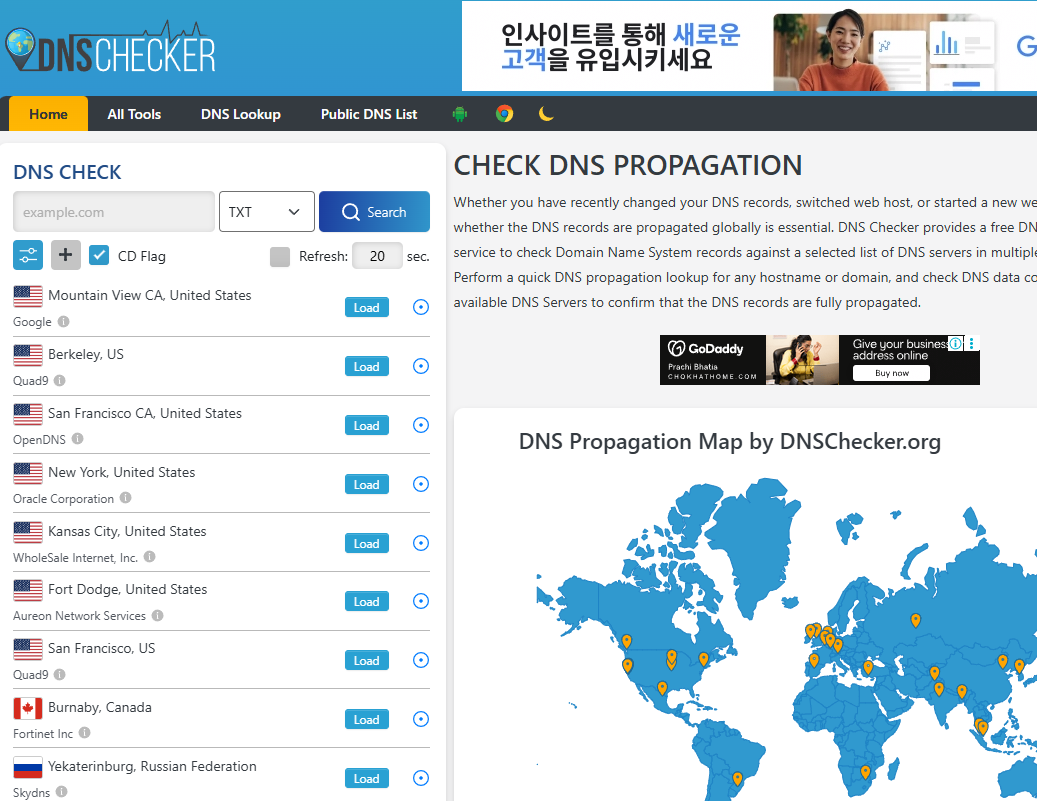This screenshot has width=1037, height=801.
Task: Load results for Berkeley Quad9 server
Action: 366,366
